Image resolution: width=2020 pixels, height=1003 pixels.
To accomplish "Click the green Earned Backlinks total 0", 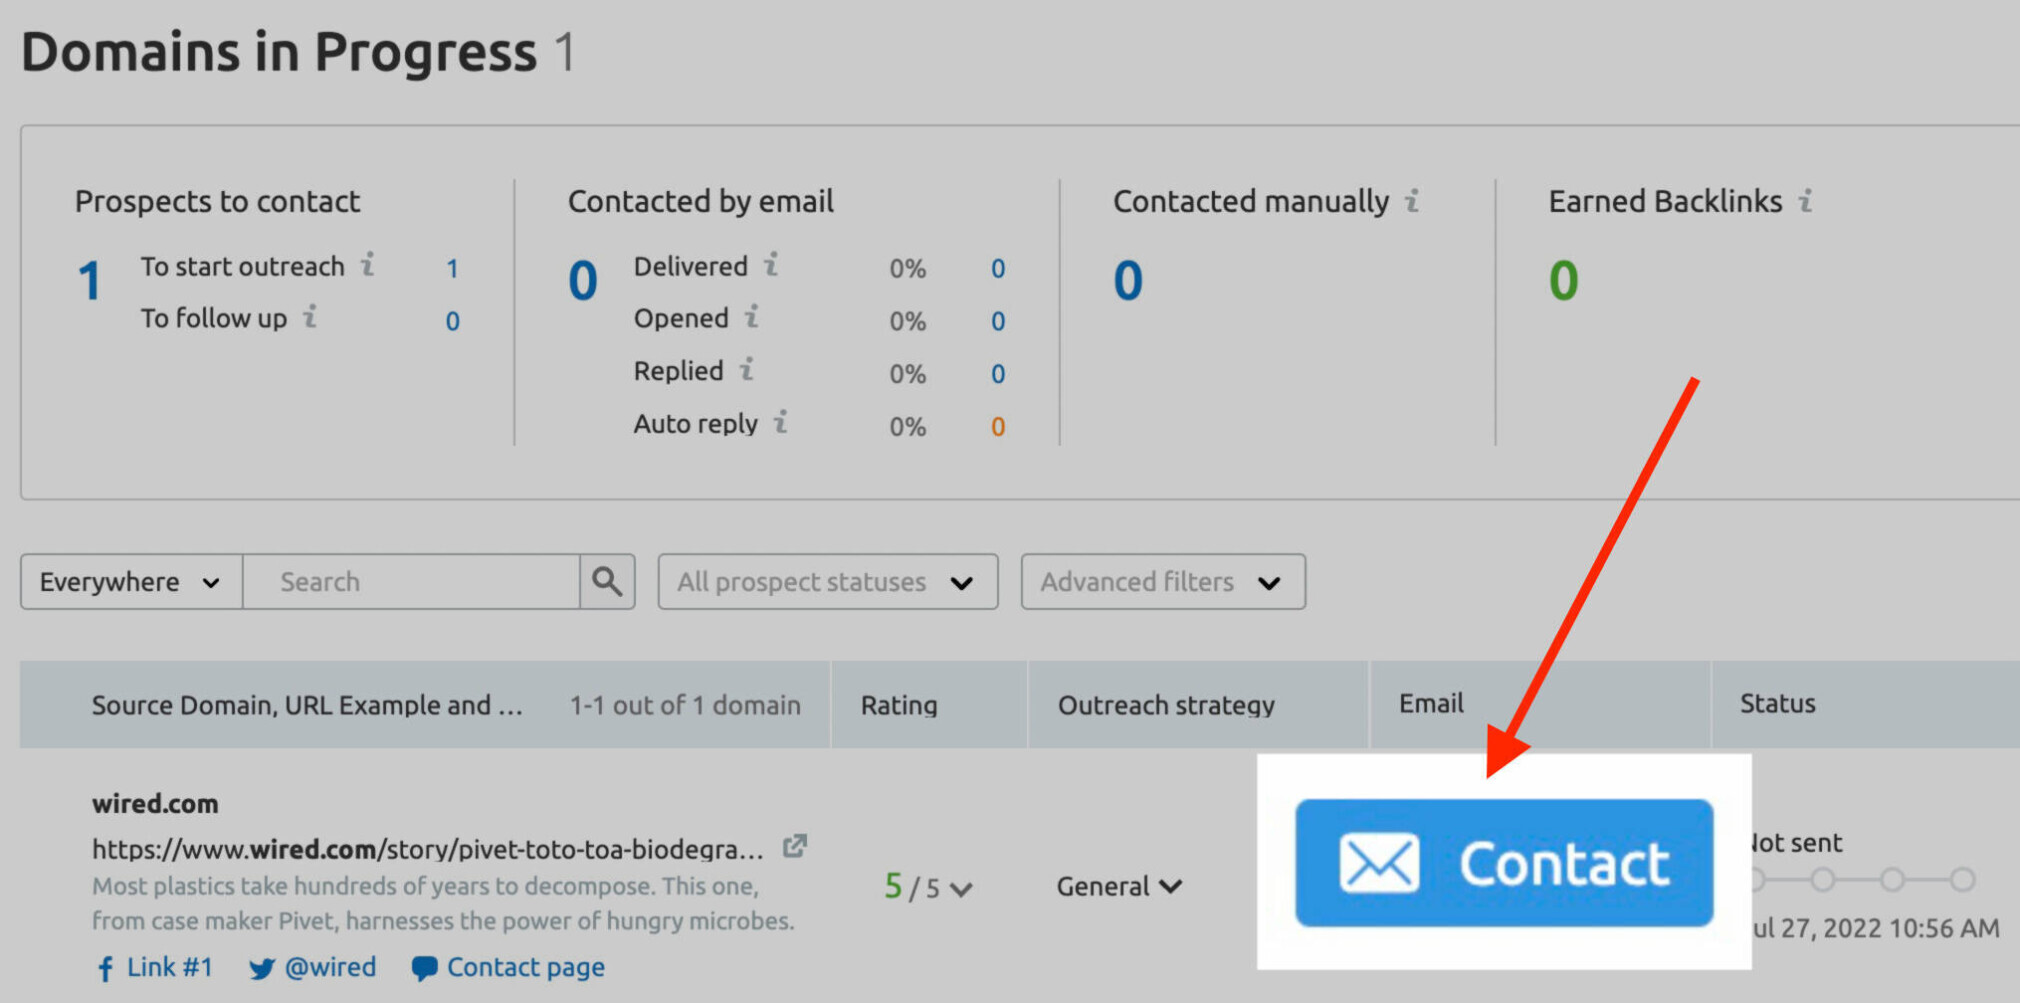I will coord(1563,280).
